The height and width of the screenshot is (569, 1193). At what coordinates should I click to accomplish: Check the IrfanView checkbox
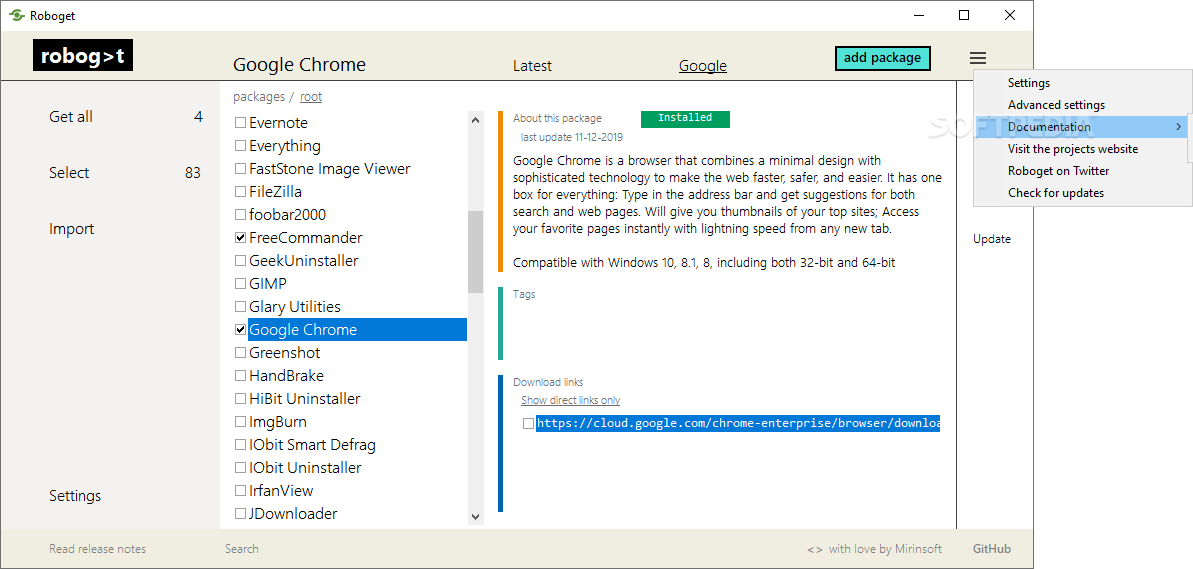point(240,491)
